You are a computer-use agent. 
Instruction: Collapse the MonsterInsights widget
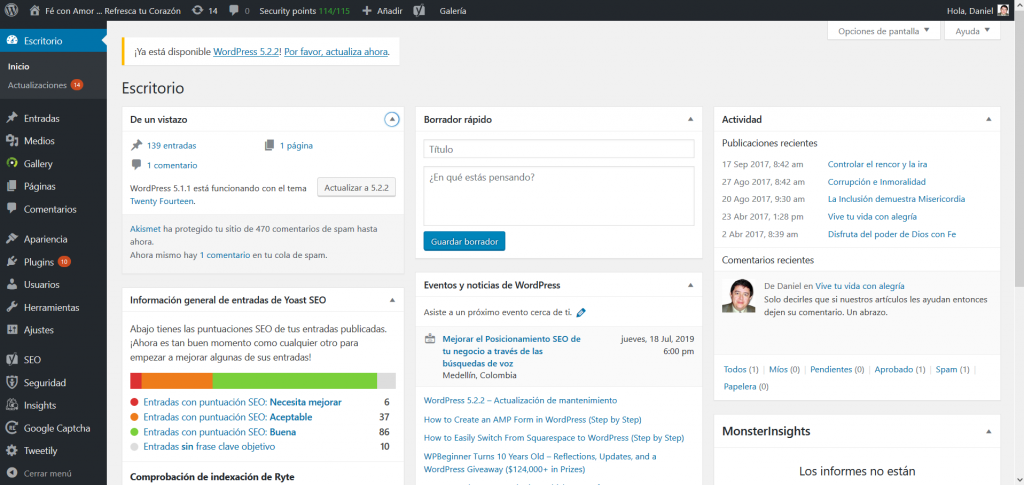(x=986, y=431)
